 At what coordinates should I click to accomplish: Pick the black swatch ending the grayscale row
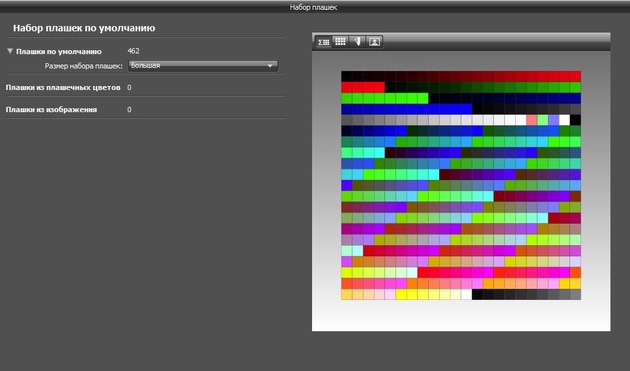(575, 120)
